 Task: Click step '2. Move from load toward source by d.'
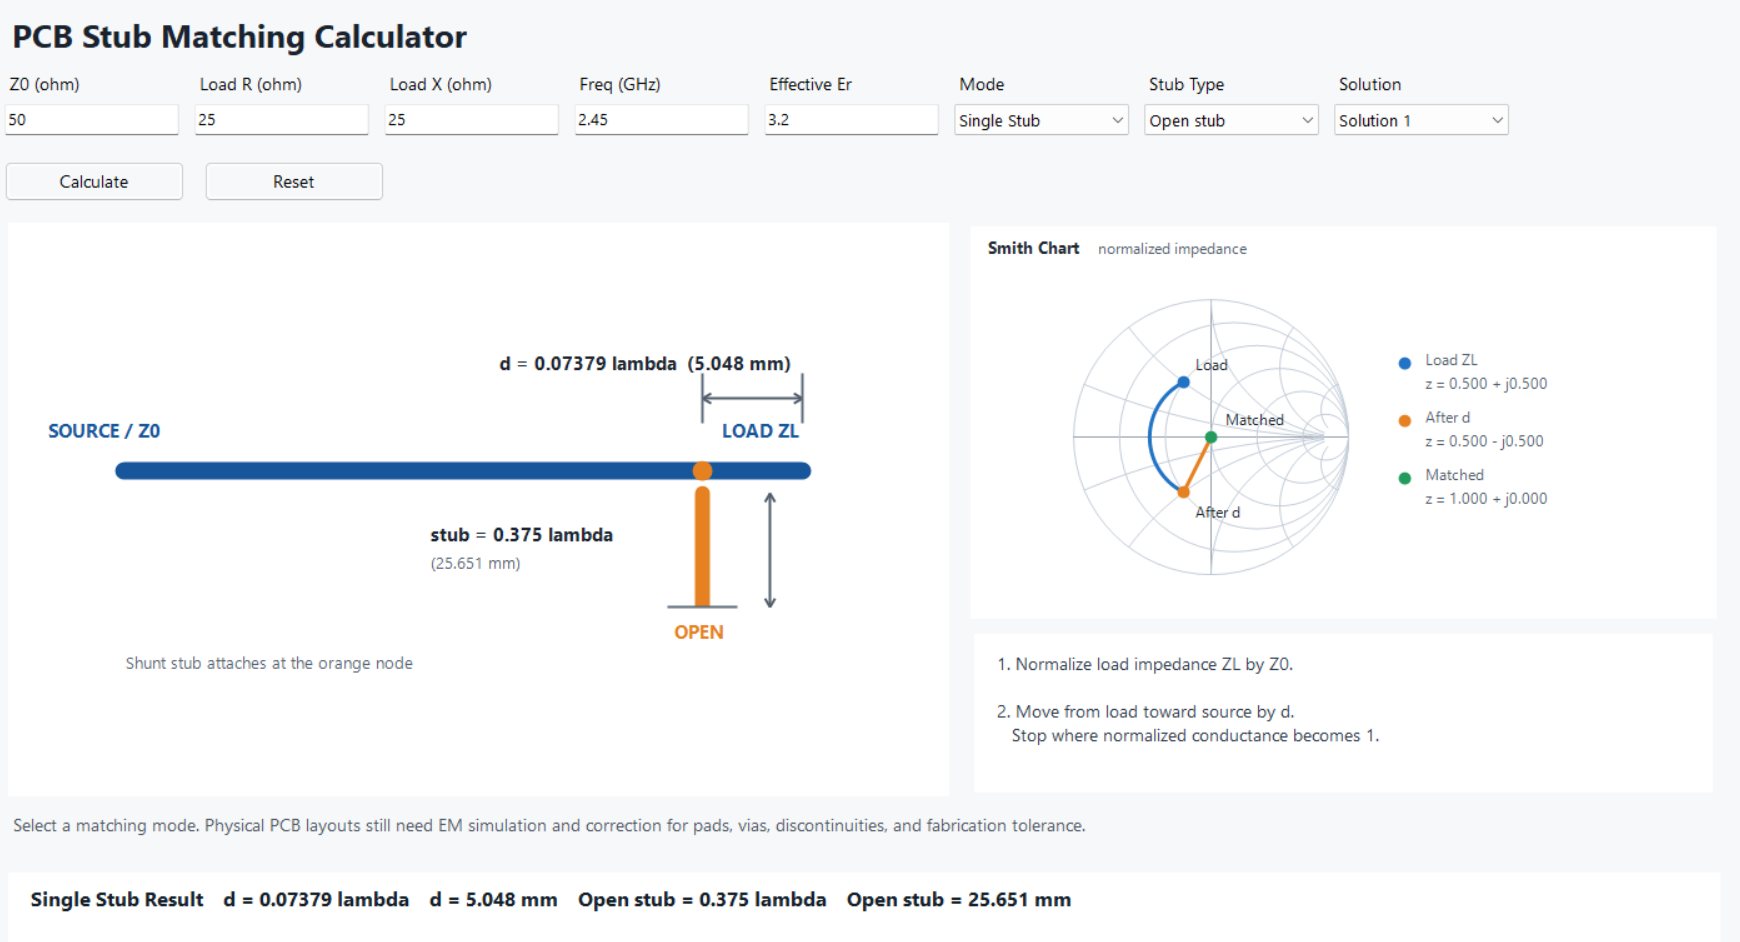click(1146, 712)
